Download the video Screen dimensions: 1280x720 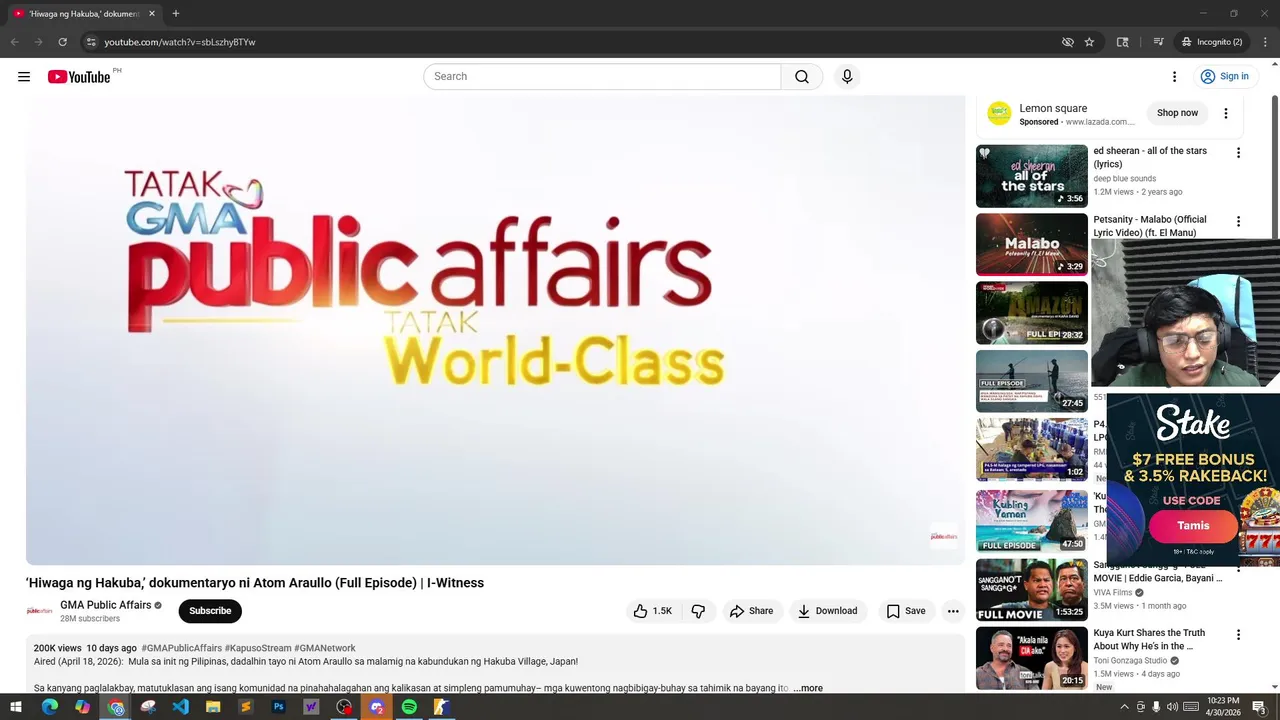[x=827, y=611]
